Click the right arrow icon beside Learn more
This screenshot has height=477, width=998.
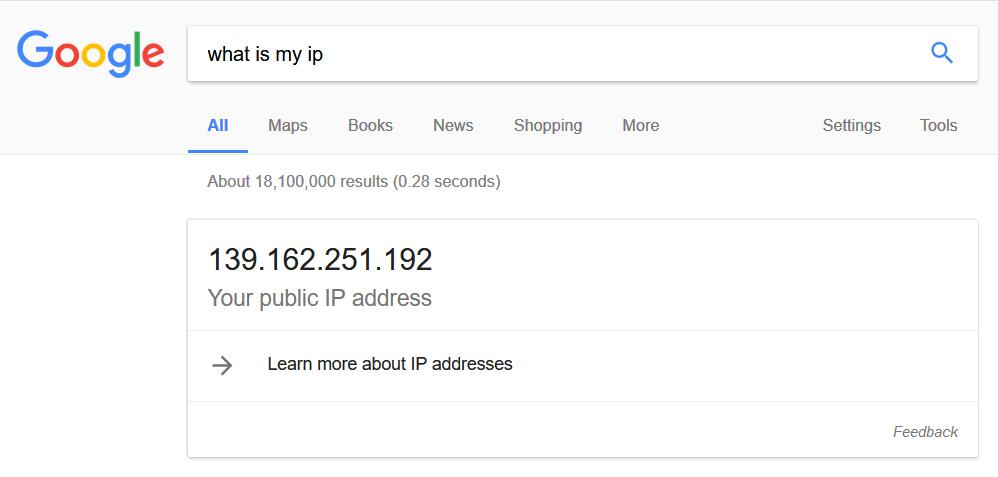222,366
